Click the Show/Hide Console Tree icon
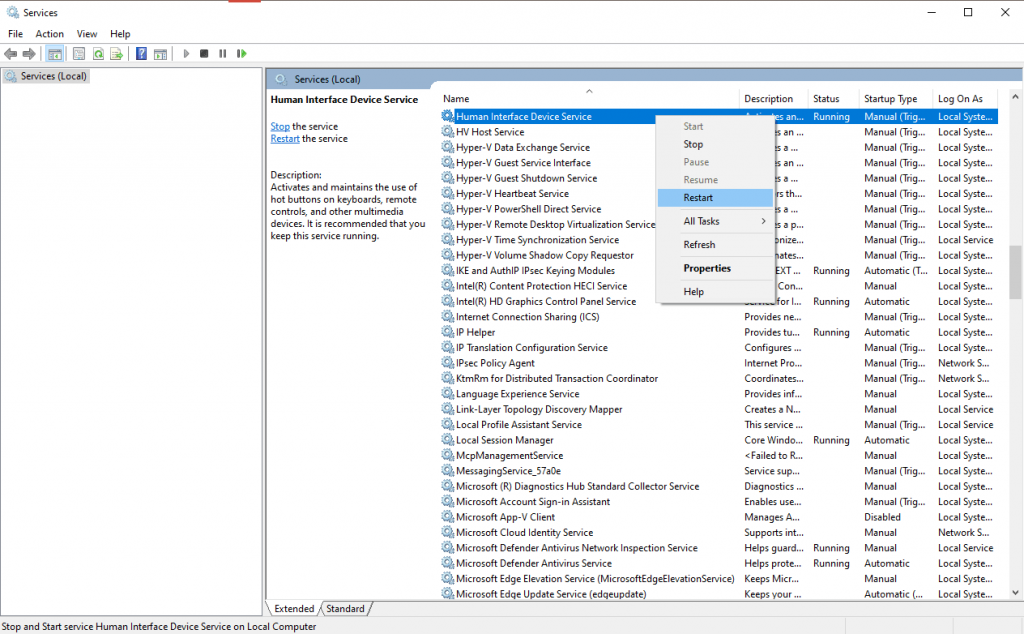Viewport: 1024px width, 634px height. tap(54, 53)
